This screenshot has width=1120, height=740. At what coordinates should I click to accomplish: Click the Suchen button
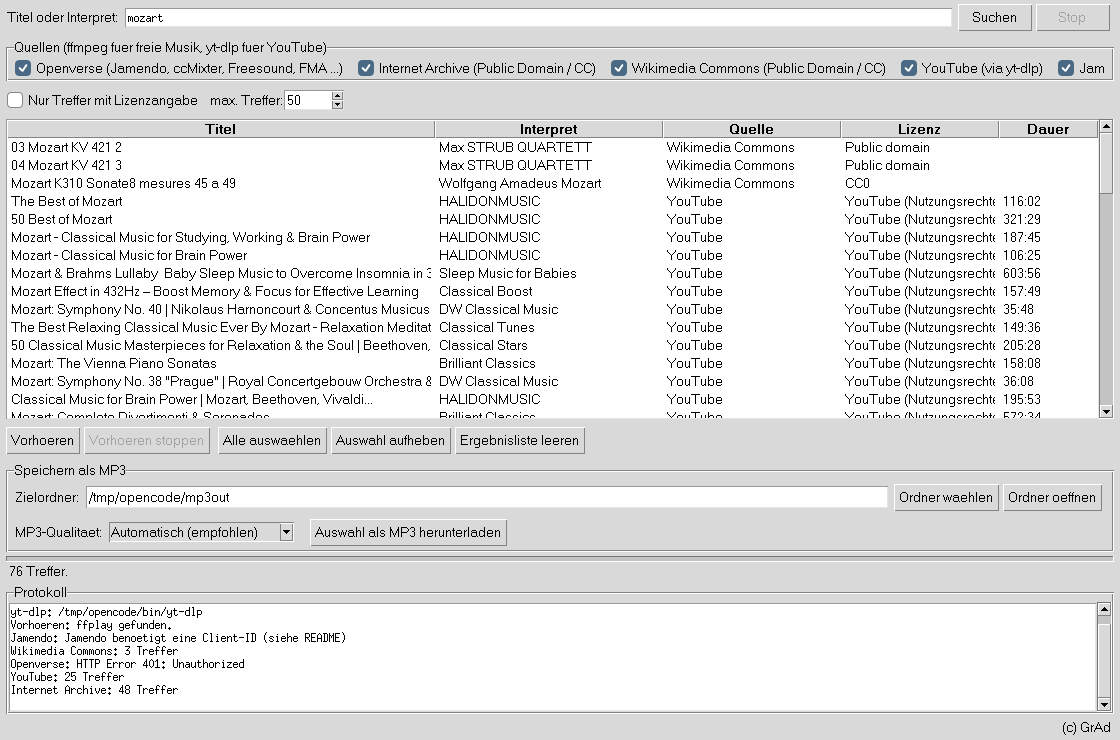[x=994, y=18]
